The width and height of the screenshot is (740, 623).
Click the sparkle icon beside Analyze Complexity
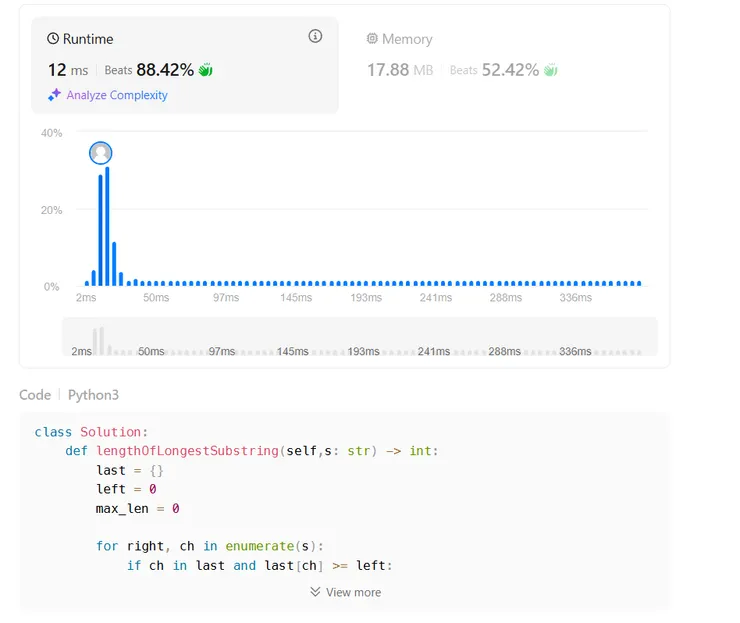point(54,95)
